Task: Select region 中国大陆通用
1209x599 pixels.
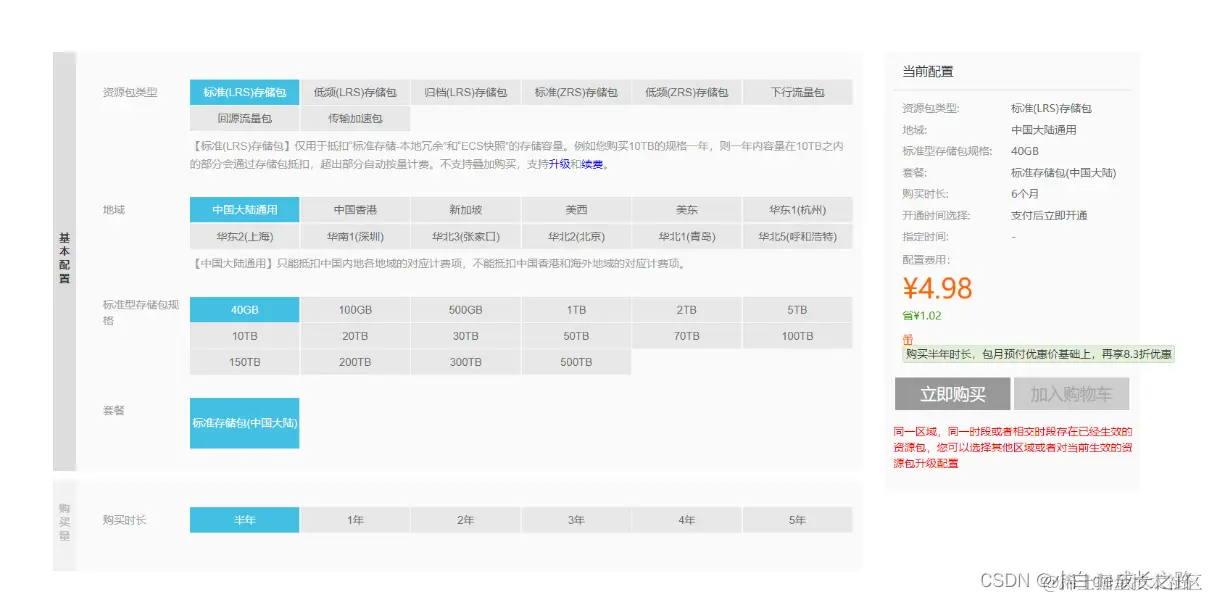Action: point(245,210)
